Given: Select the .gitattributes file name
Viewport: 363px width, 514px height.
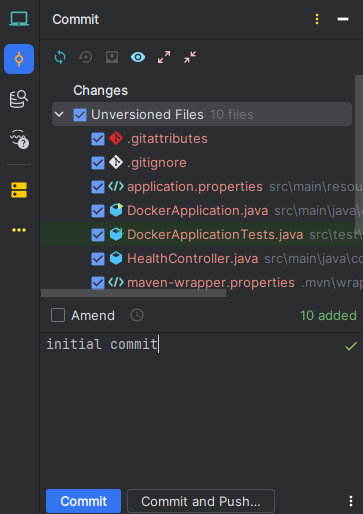Looking at the screenshot, I should 167,139.
